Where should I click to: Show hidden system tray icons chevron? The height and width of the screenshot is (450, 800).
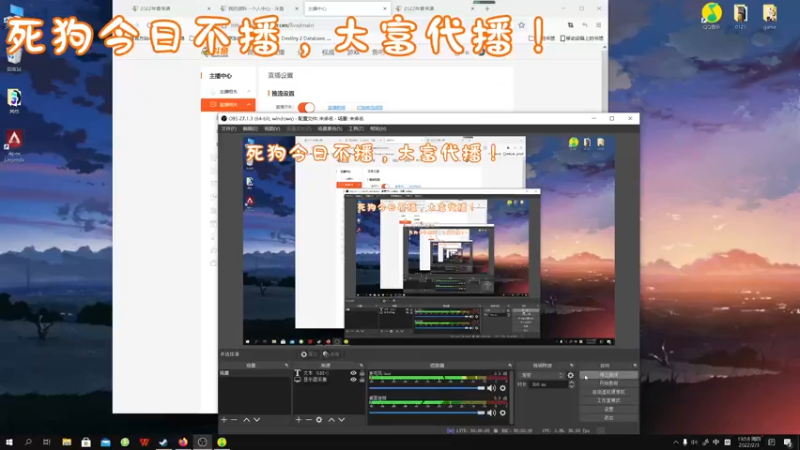point(676,442)
